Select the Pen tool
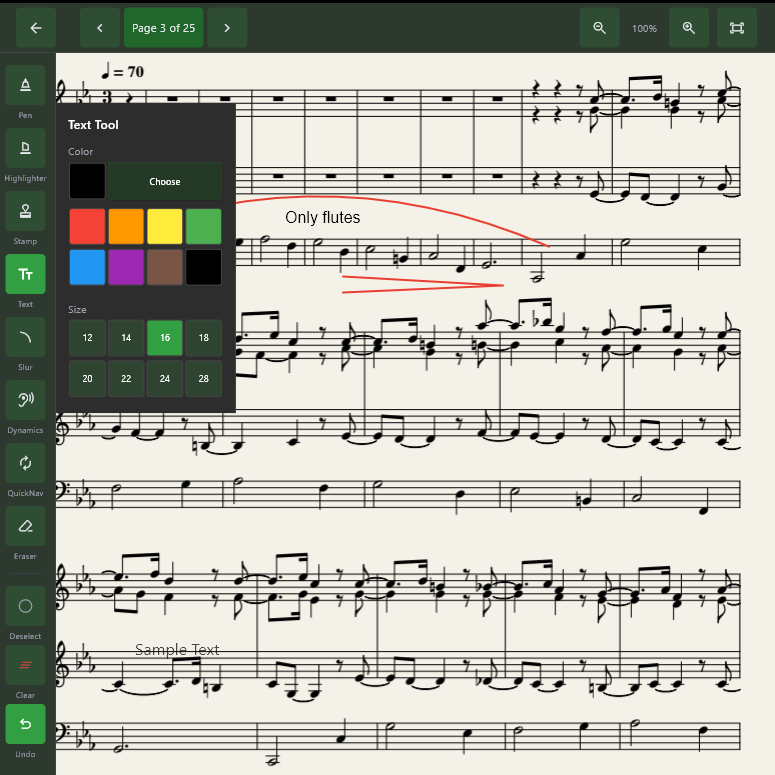 [26, 85]
